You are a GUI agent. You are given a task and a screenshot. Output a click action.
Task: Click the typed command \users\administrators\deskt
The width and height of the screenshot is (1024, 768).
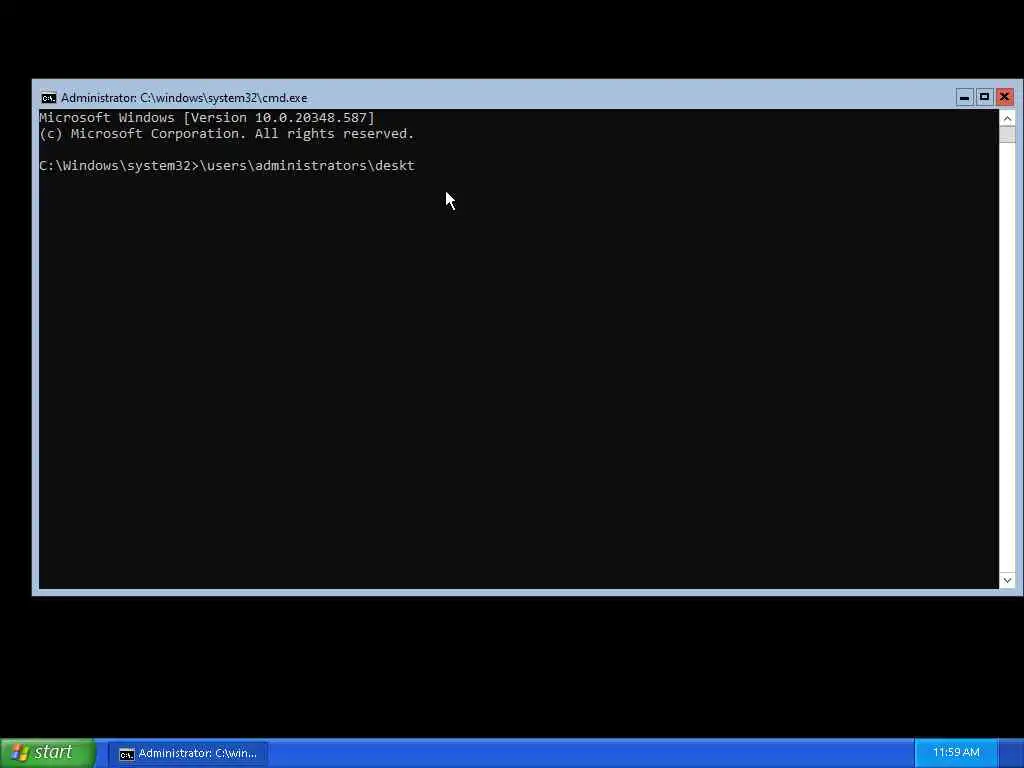pos(308,166)
